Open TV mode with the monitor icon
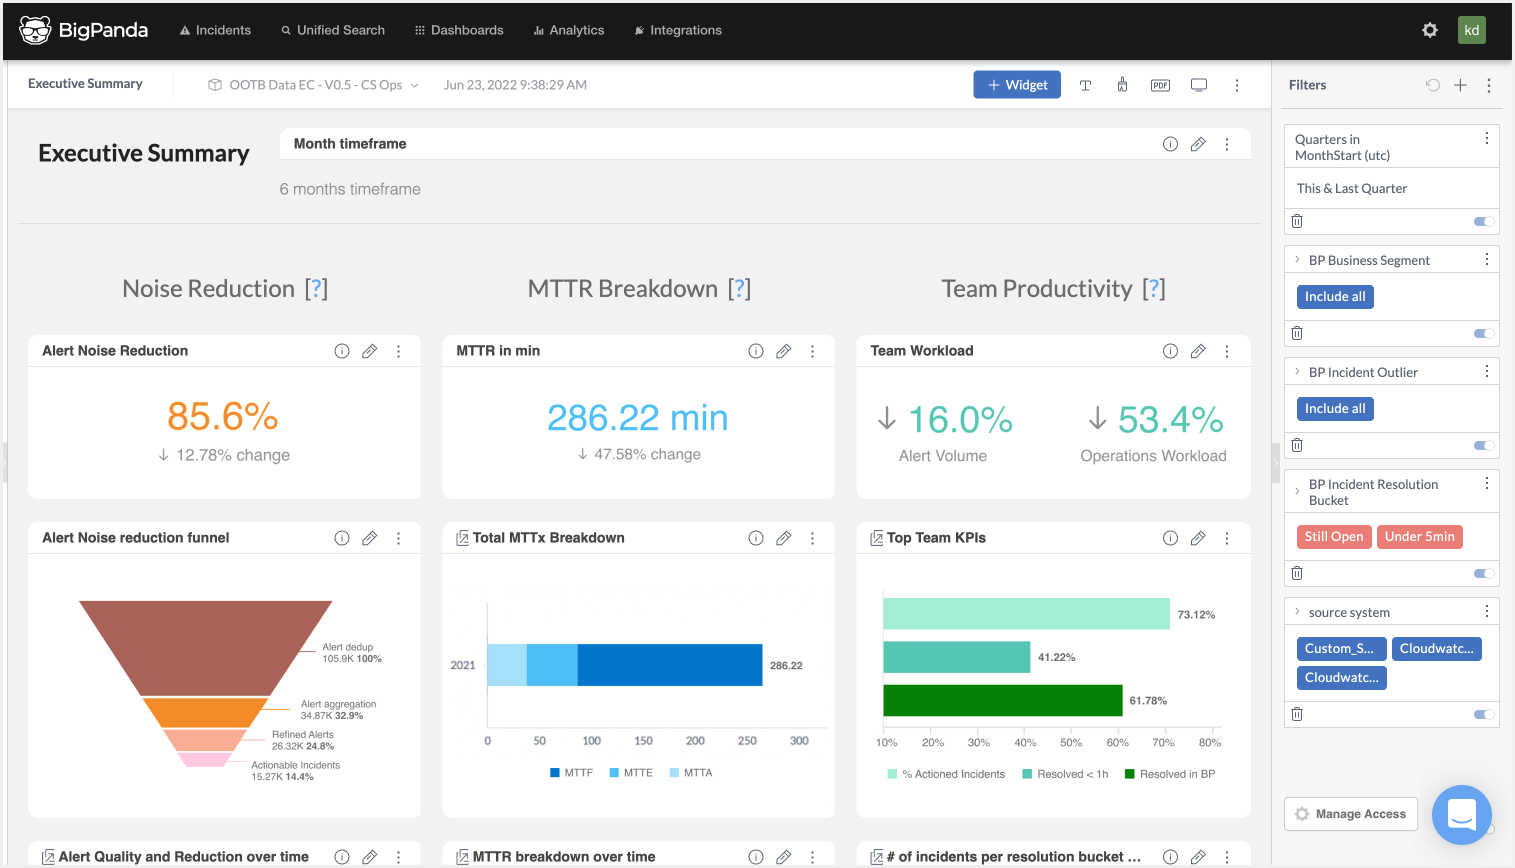This screenshot has width=1515, height=868. tap(1198, 85)
